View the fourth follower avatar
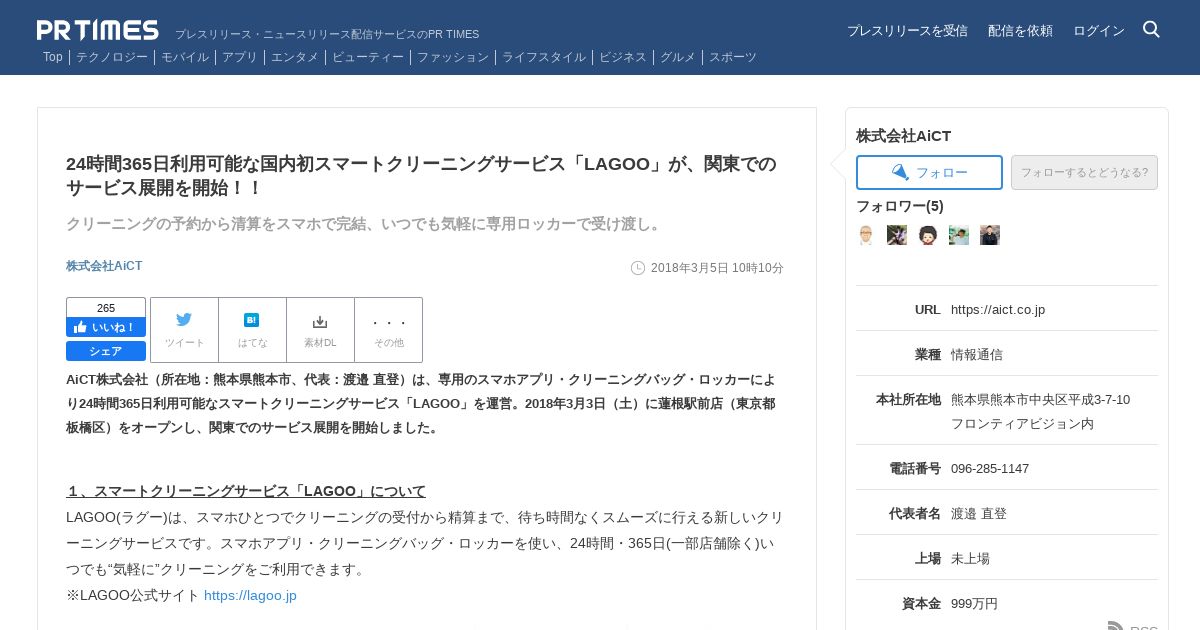The image size is (1200, 630). pyautogui.click(x=959, y=235)
